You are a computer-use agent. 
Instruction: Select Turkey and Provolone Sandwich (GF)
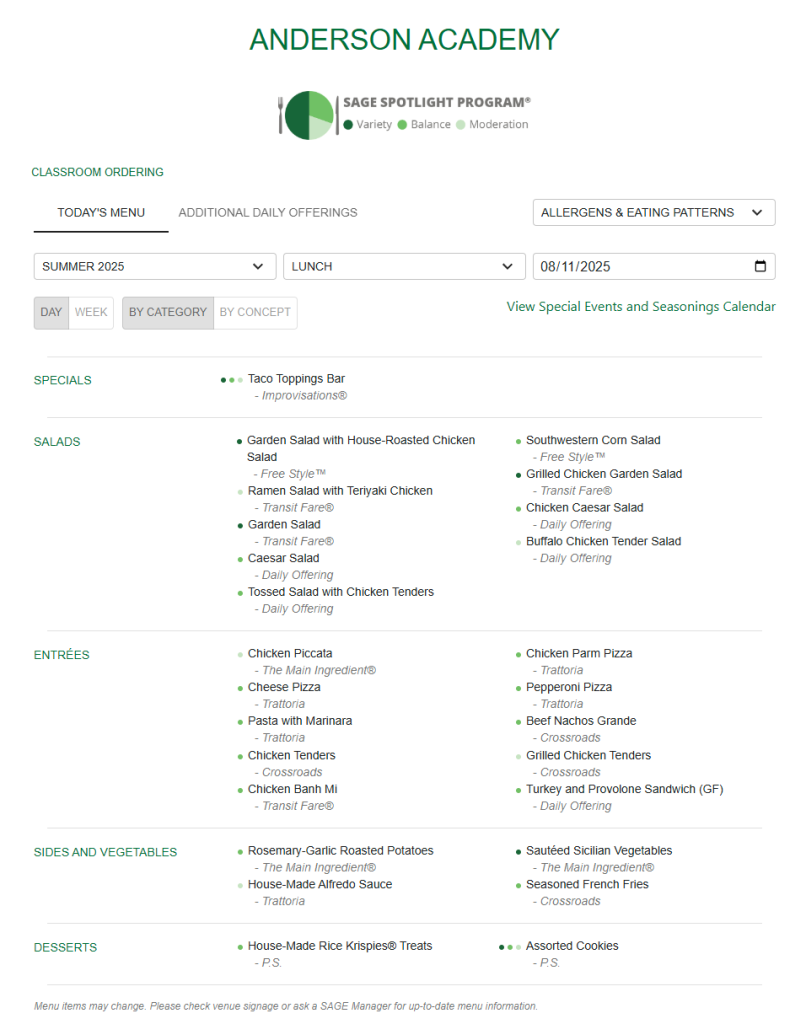tap(624, 789)
